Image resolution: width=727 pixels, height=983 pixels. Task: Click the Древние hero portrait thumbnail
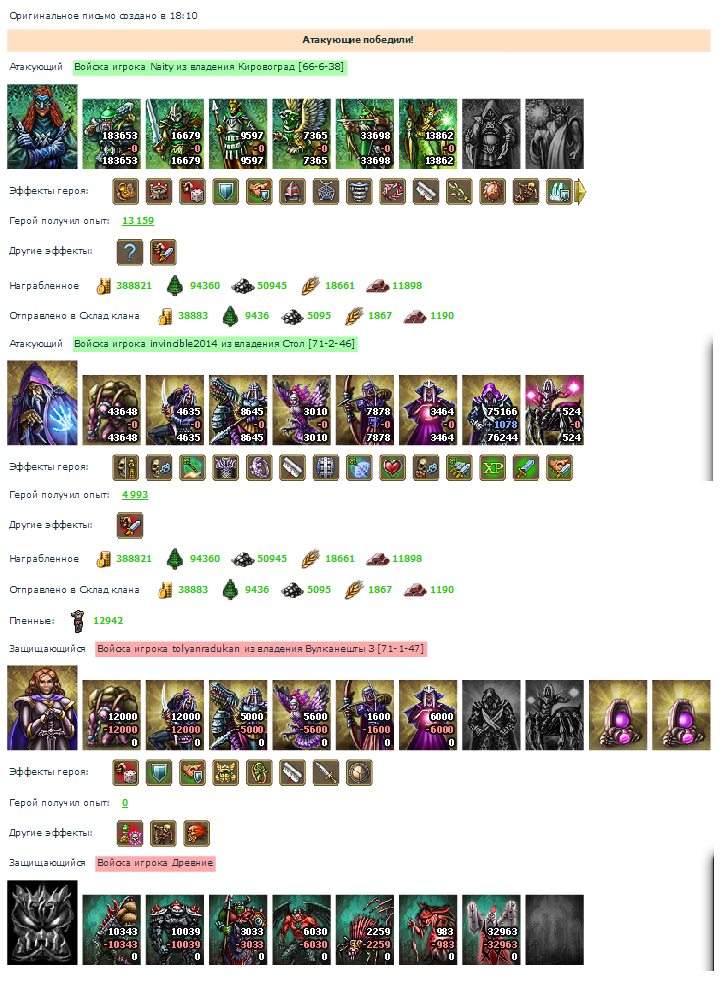tap(43, 923)
